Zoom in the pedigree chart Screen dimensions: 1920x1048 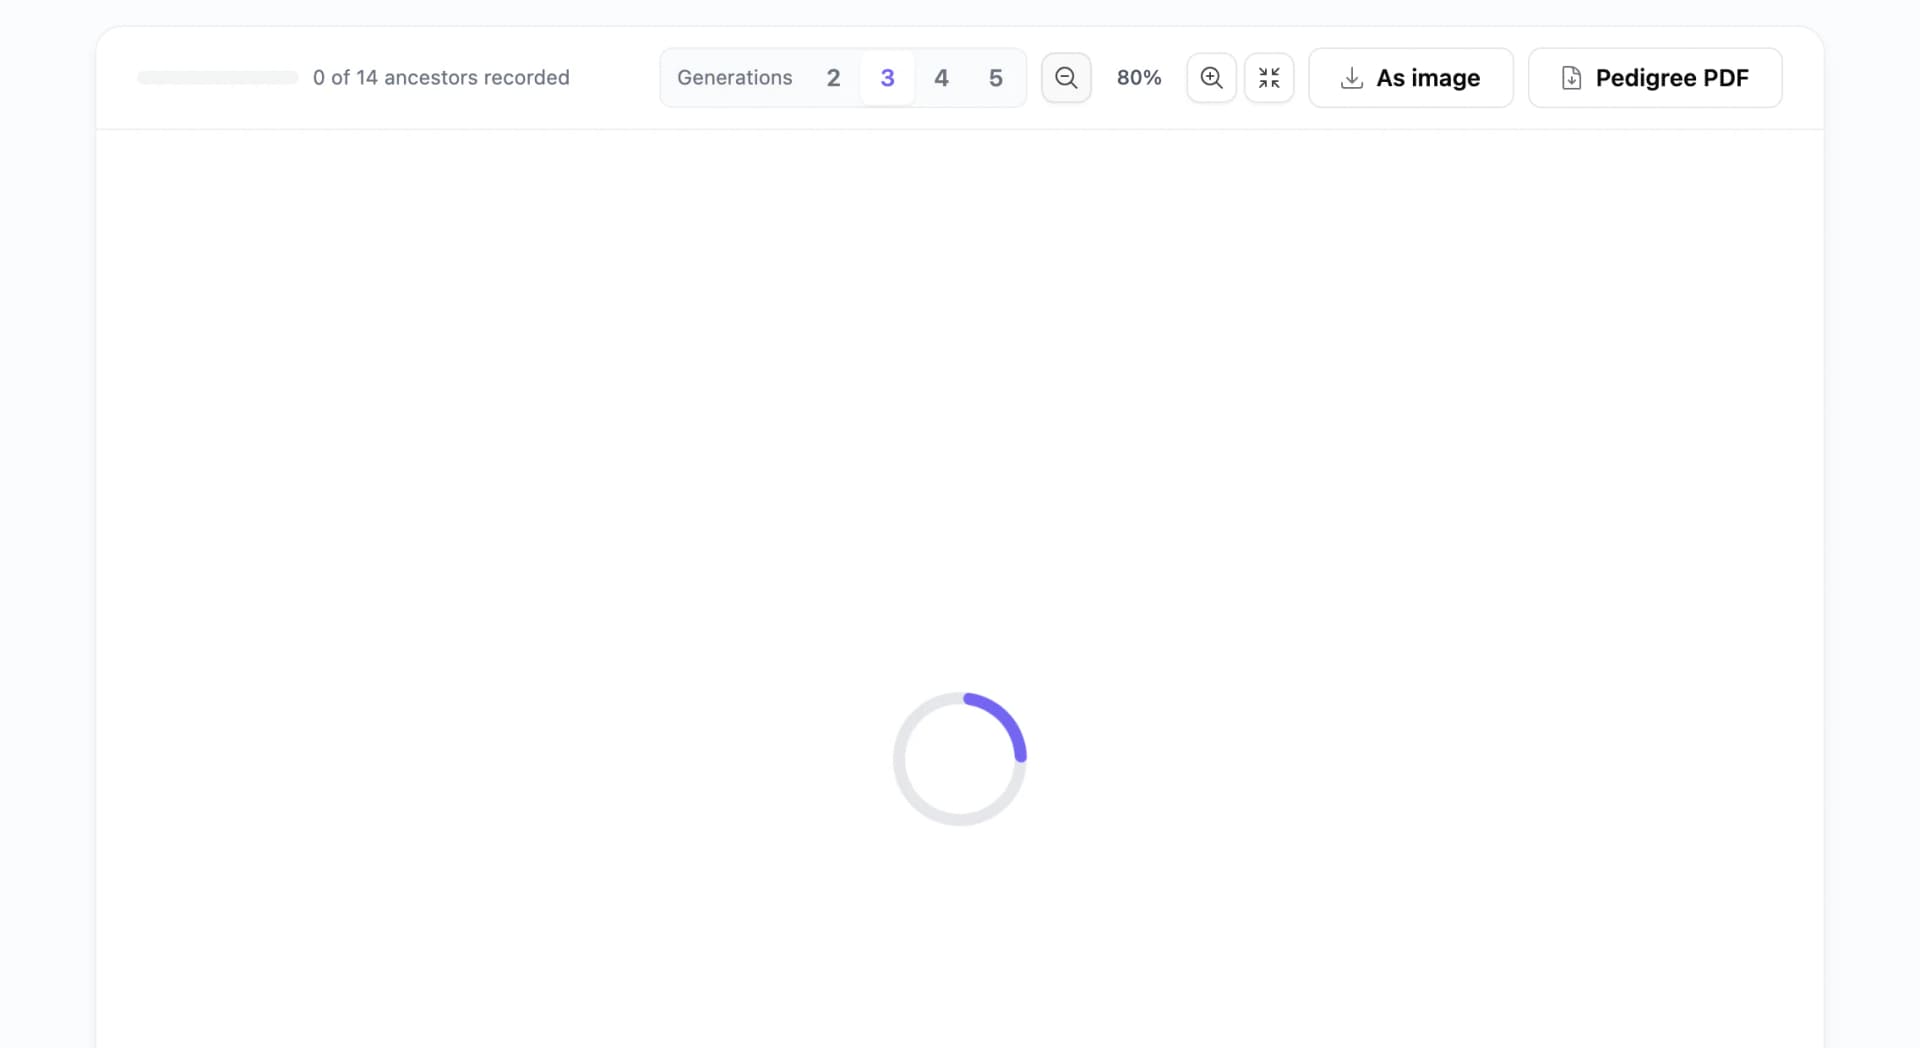coord(1211,78)
